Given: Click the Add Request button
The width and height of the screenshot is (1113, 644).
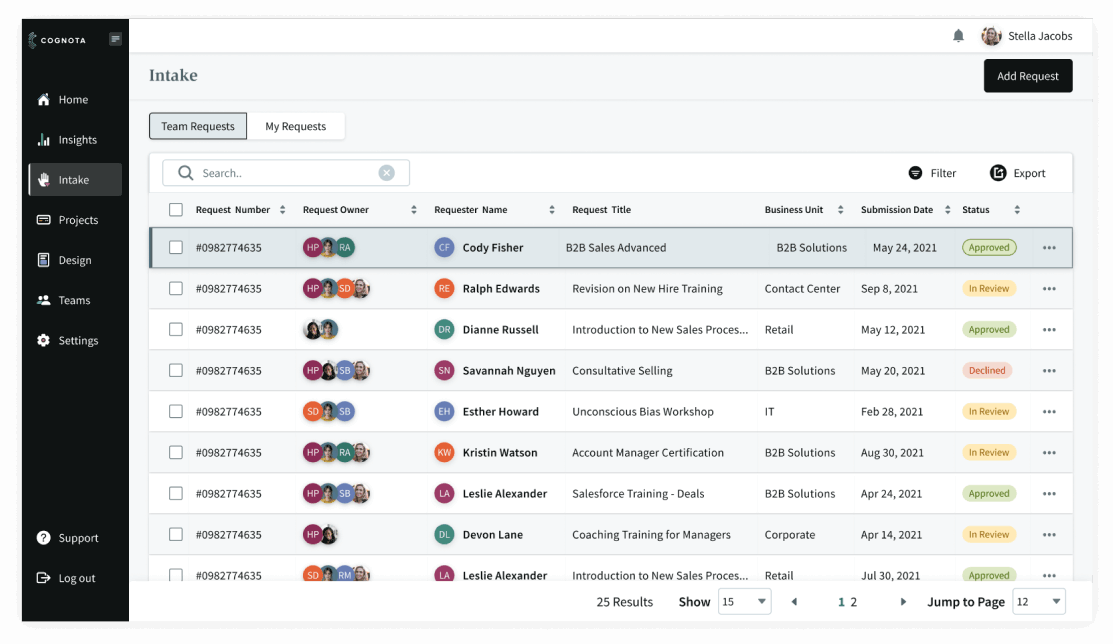Looking at the screenshot, I should 1027,76.
